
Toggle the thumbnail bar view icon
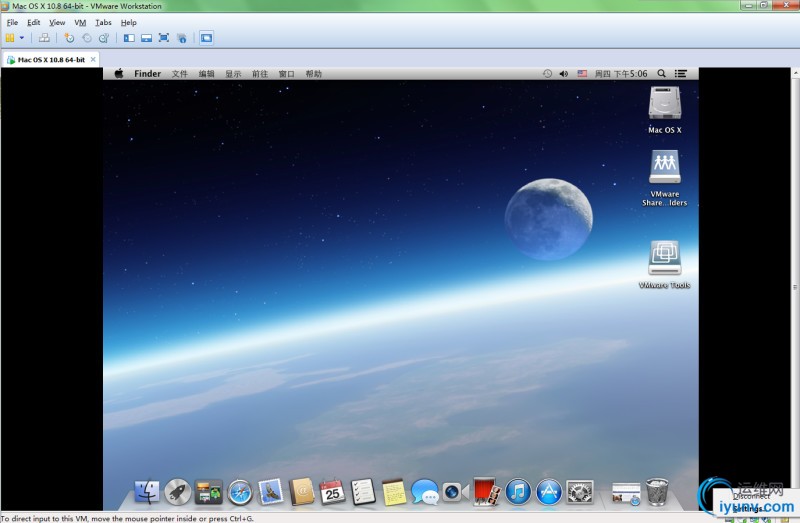pyautogui.click(x=146, y=38)
